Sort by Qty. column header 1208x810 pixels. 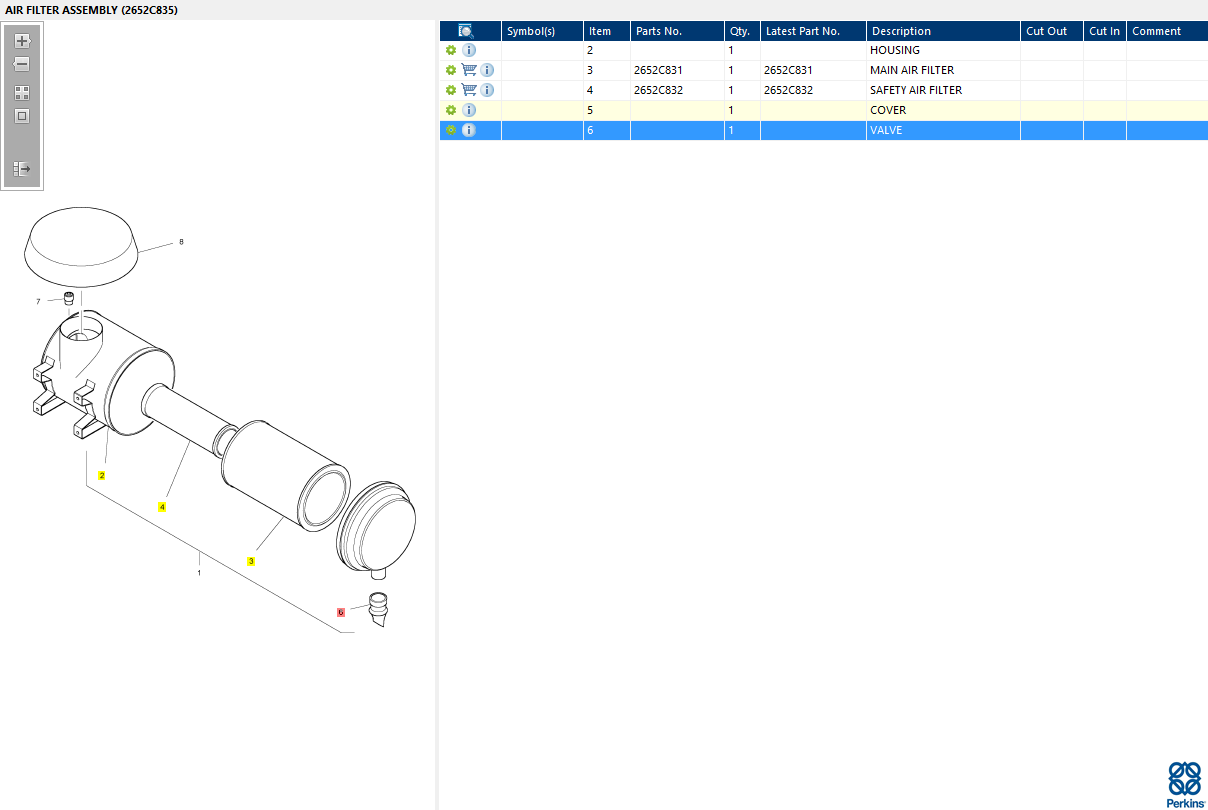pyautogui.click(x=742, y=31)
